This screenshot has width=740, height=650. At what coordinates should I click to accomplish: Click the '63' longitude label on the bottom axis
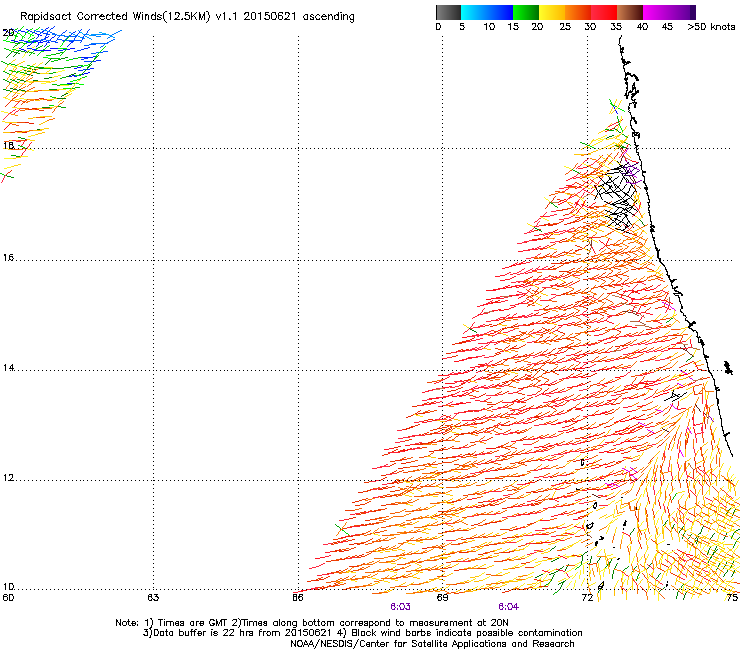(153, 598)
